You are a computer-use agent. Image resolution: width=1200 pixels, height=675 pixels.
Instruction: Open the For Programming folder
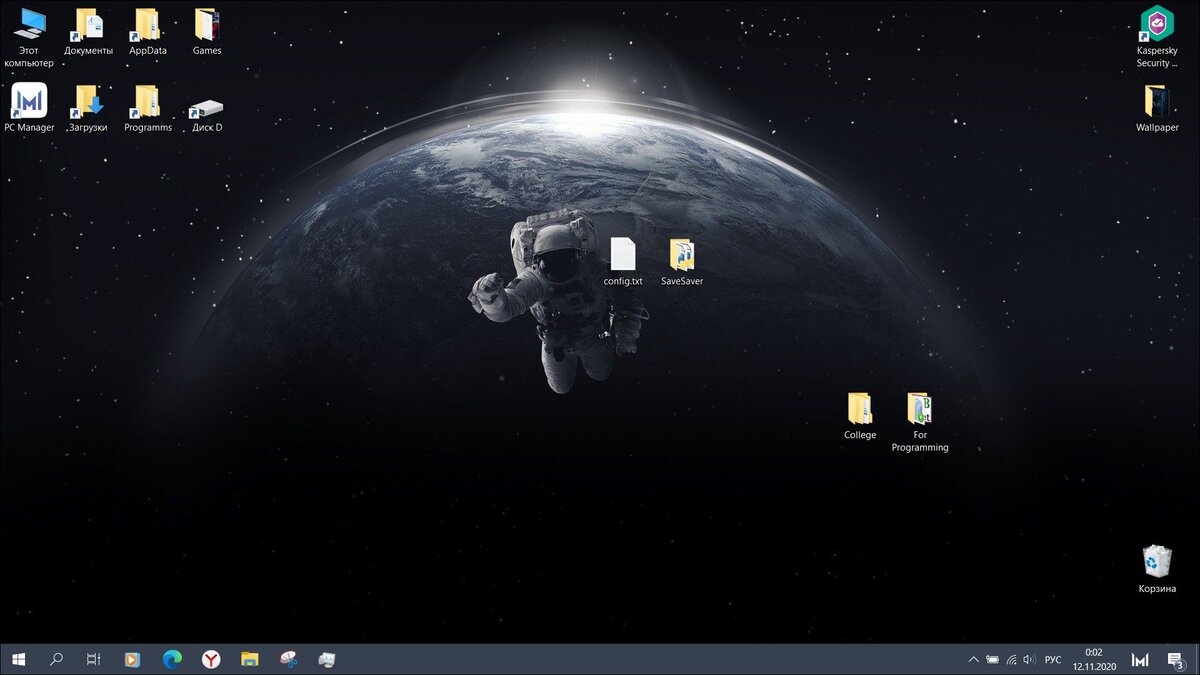tap(920, 422)
